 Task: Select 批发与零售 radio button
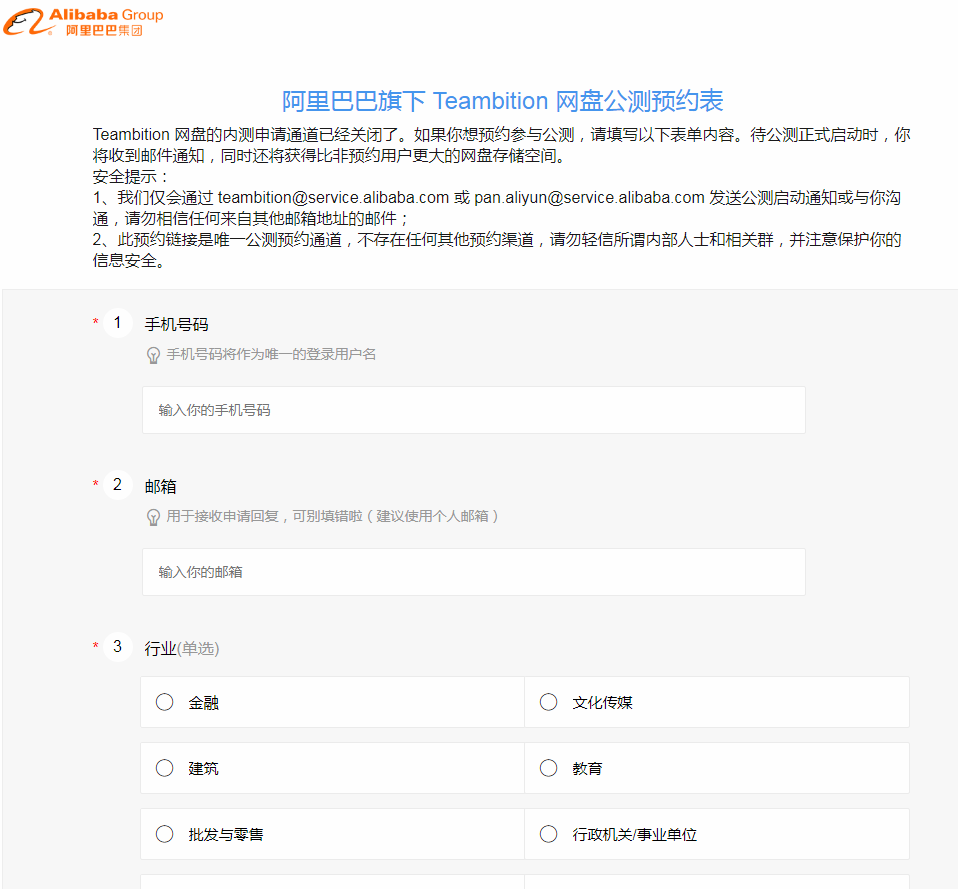(x=165, y=834)
